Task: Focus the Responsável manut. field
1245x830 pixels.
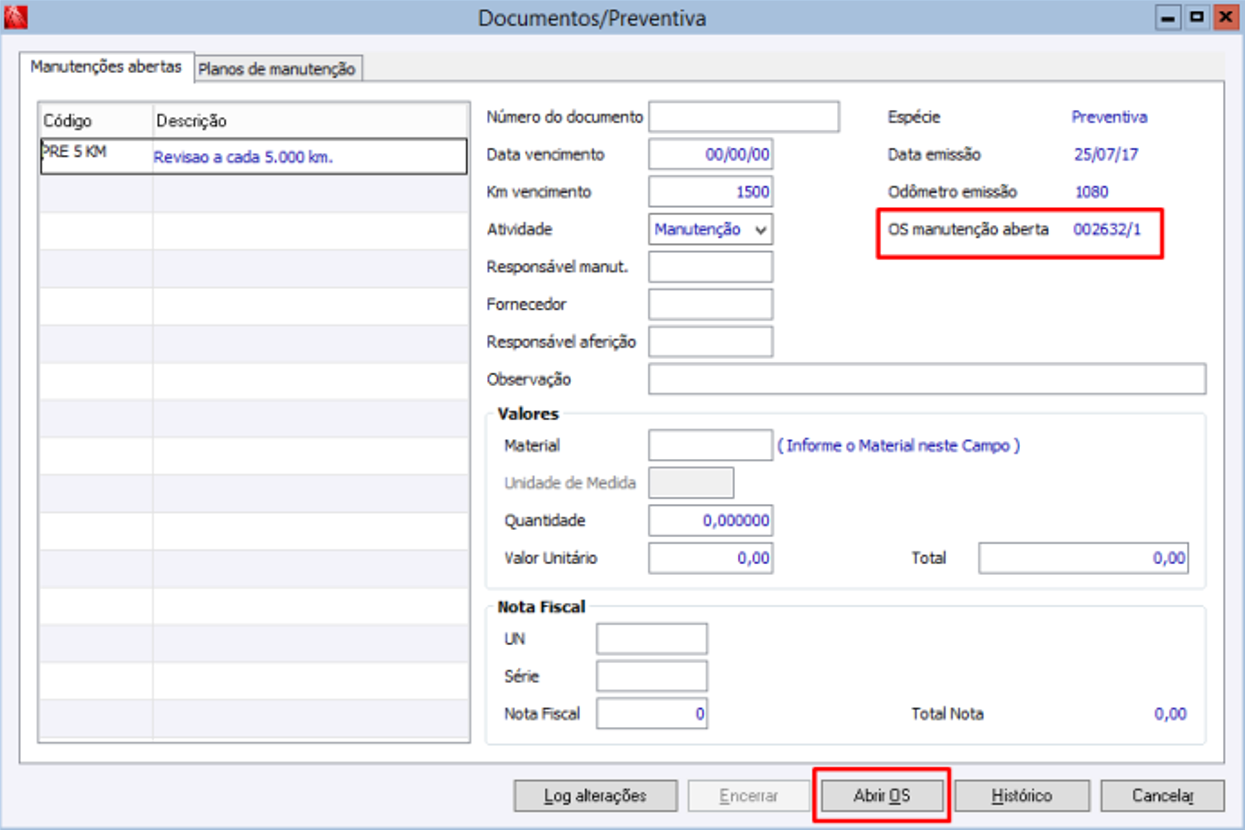Action: 711,267
